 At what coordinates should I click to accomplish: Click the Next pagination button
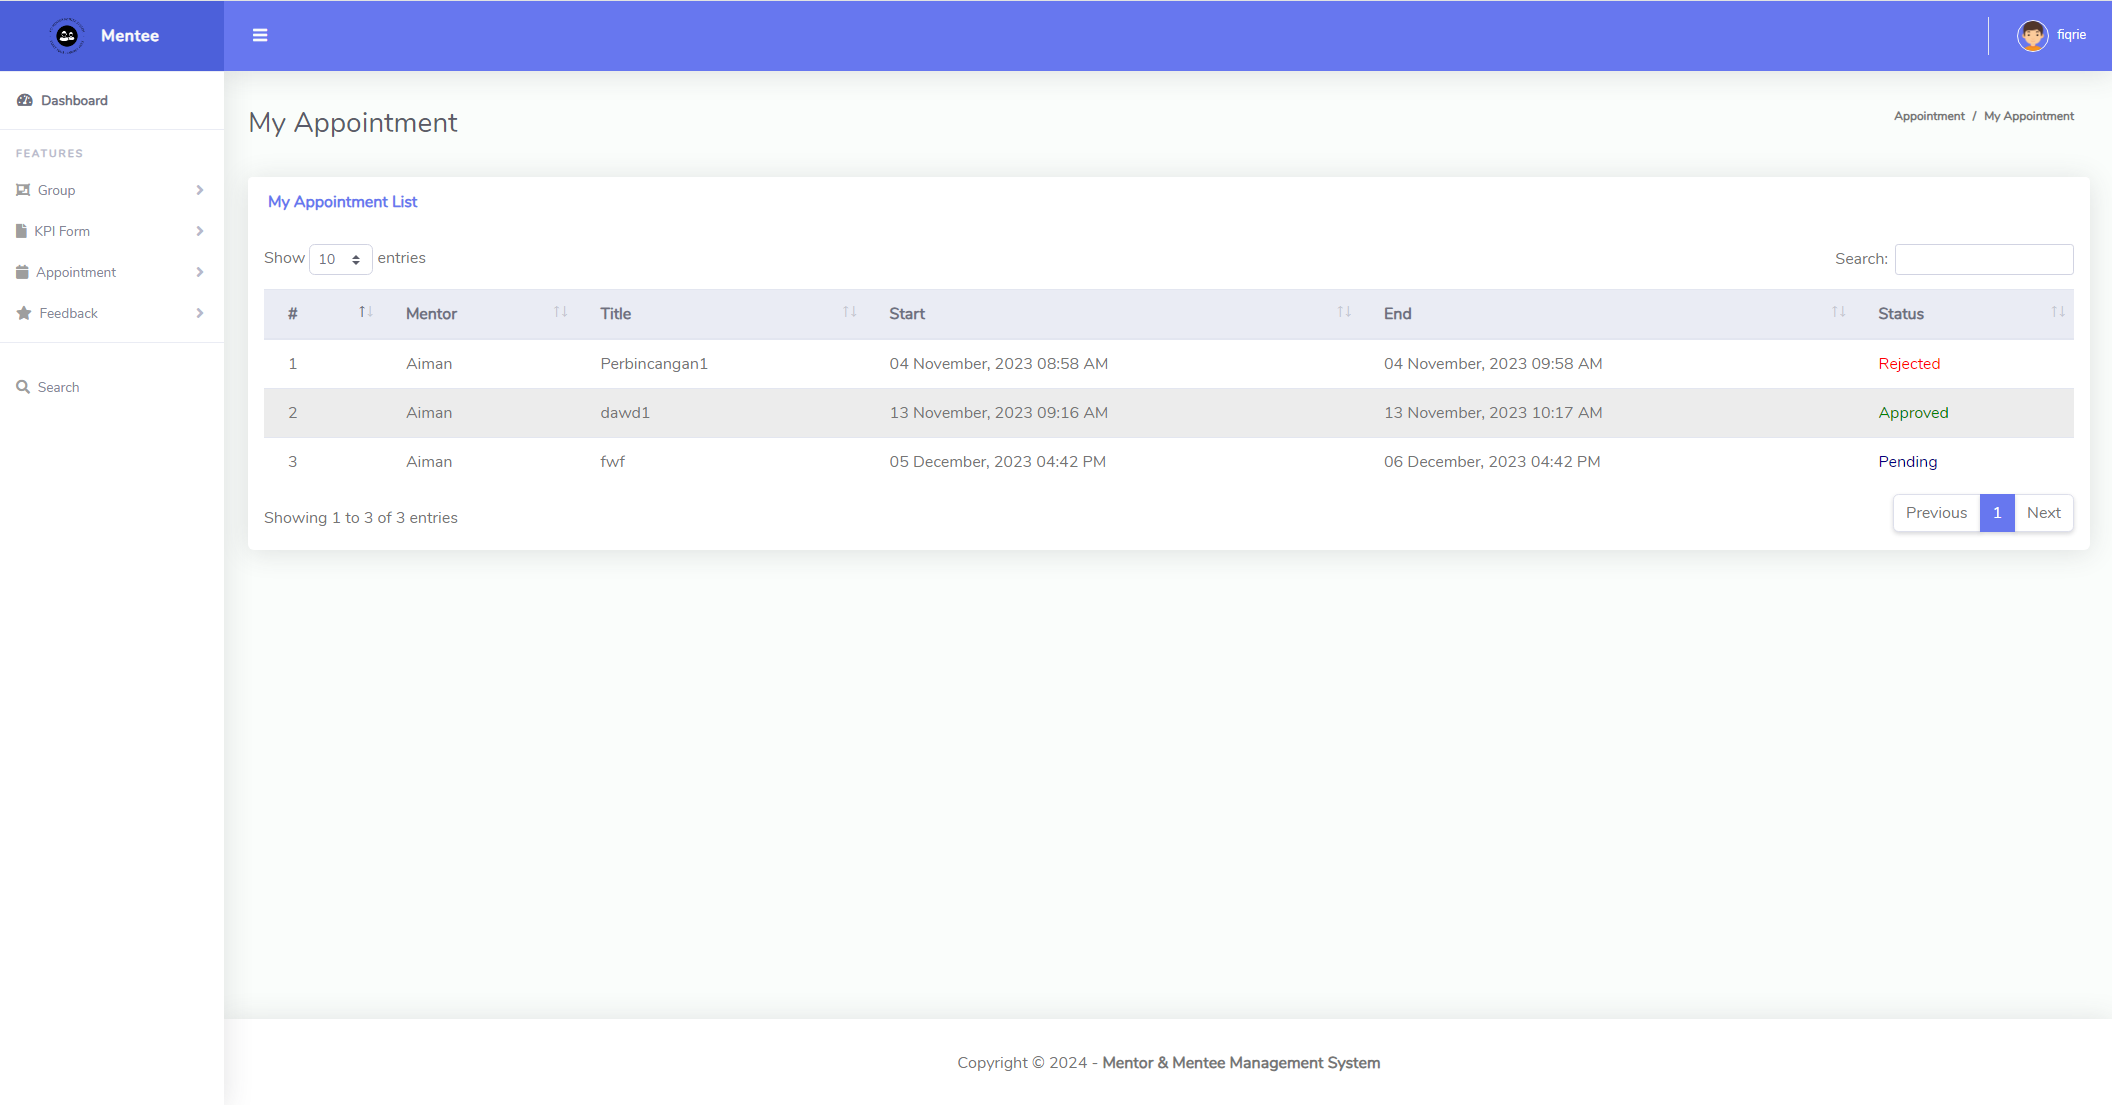2043,513
